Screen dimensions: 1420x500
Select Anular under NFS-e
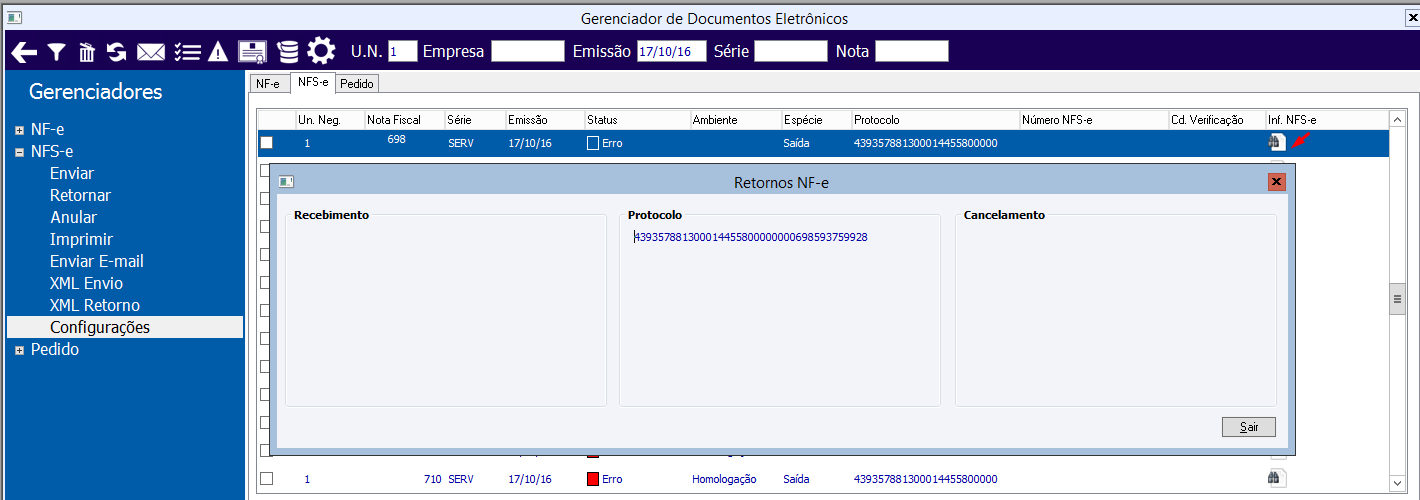[74, 218]
